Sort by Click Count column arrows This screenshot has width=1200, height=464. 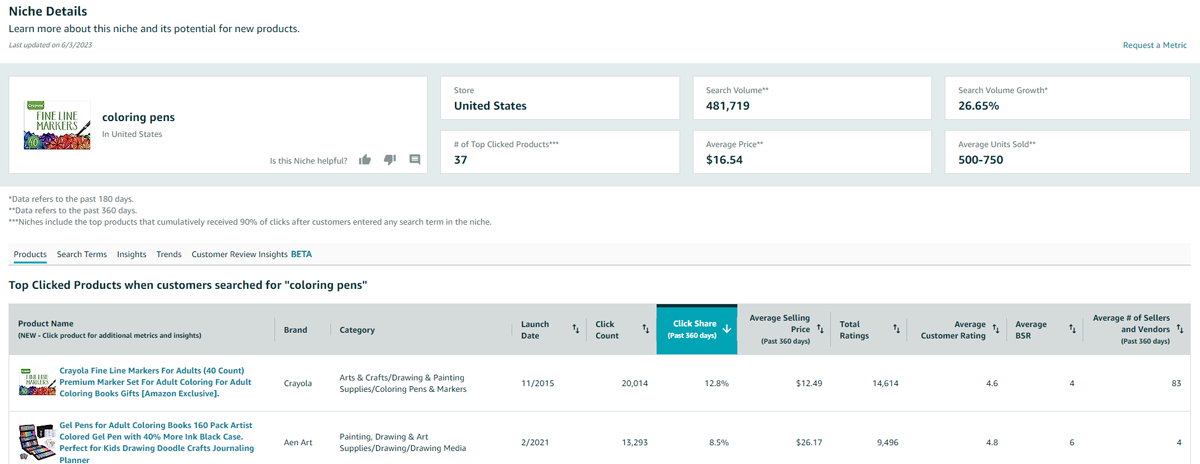tap(645, 328)
